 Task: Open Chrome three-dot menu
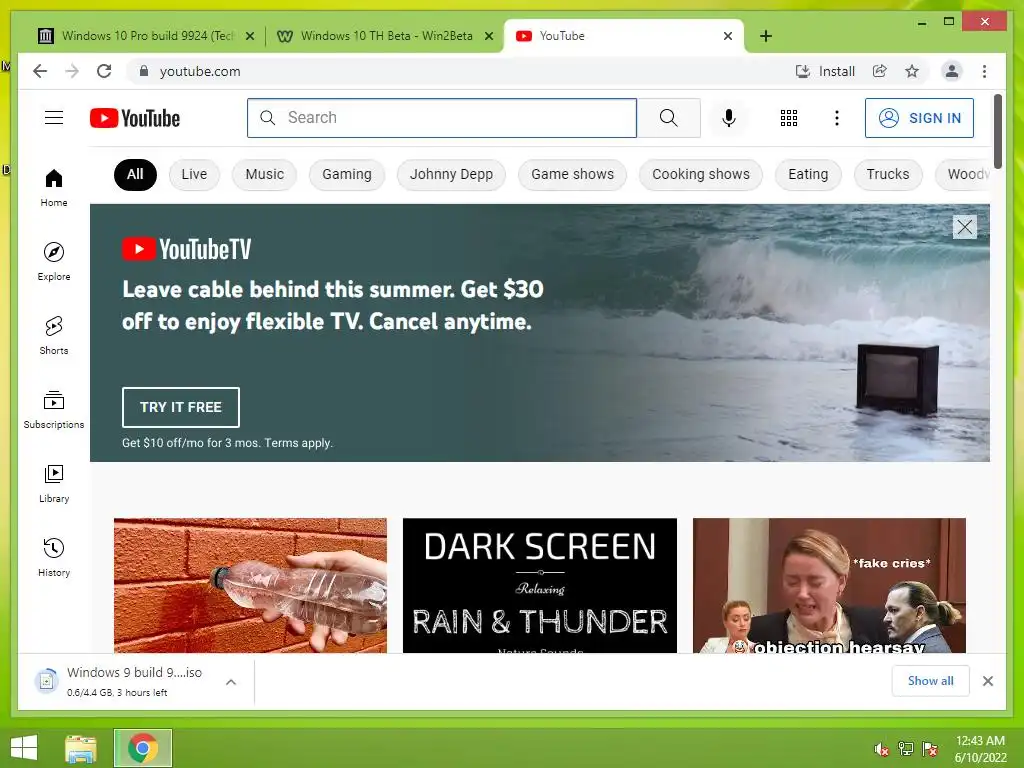pos(984,71)
